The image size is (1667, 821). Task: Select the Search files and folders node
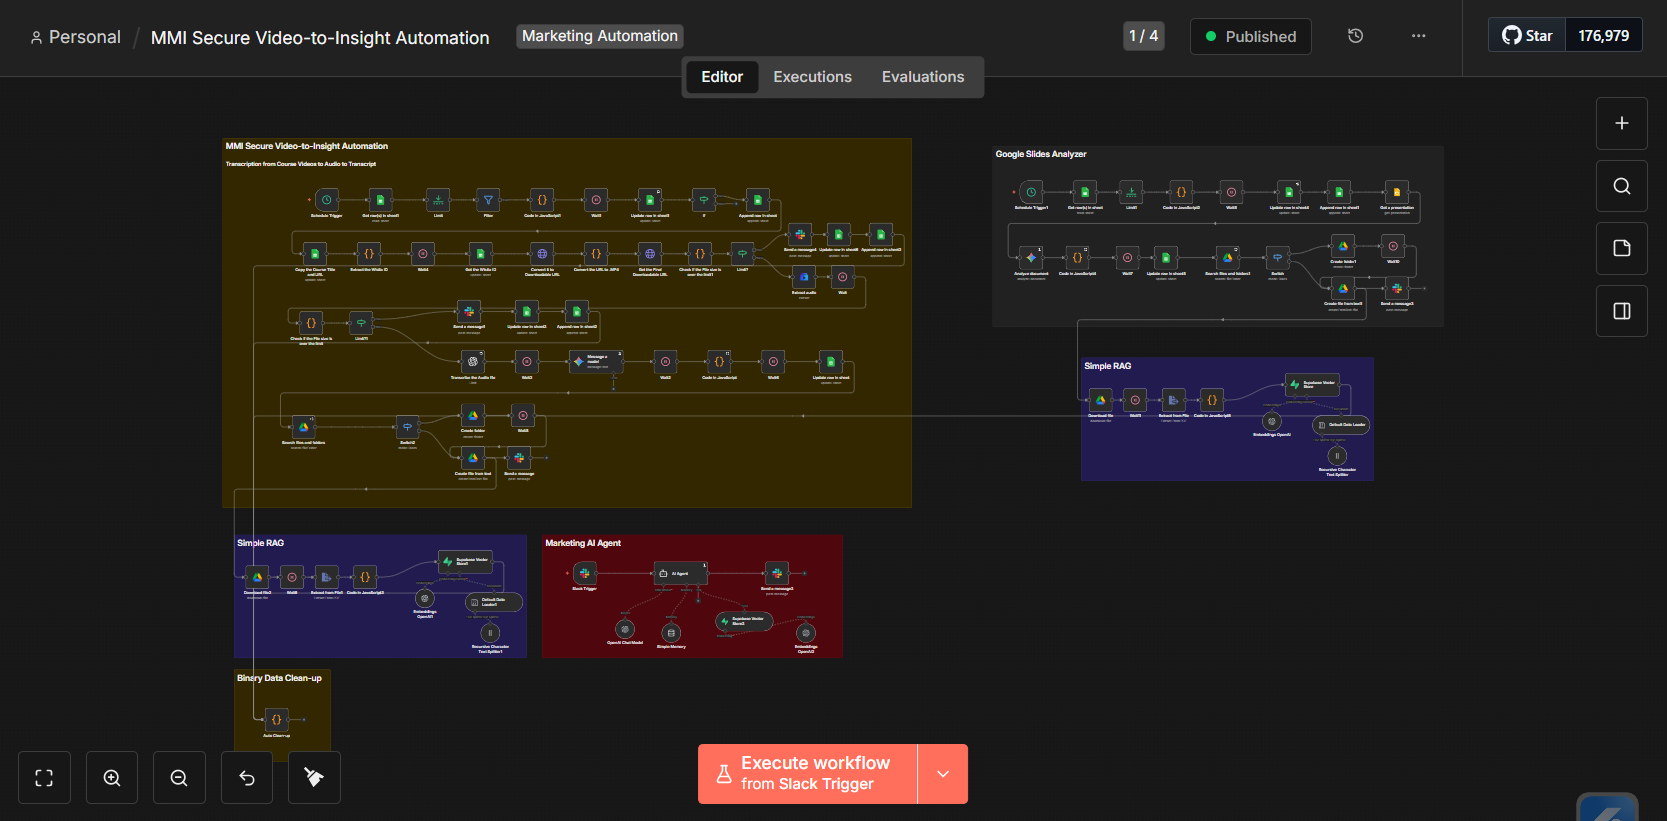(303, 427)
